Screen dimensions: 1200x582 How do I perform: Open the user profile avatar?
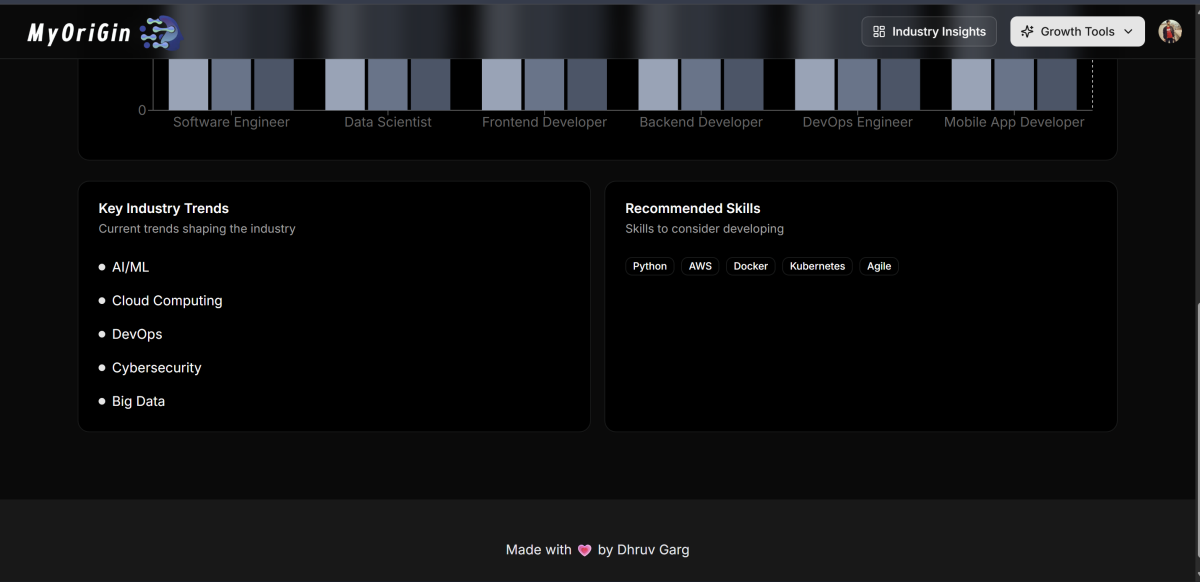coord(1170,32)
